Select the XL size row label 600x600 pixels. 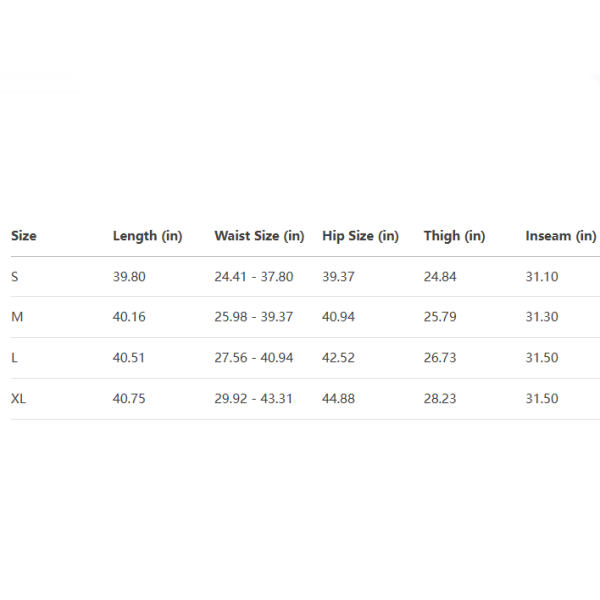[19, 398]
